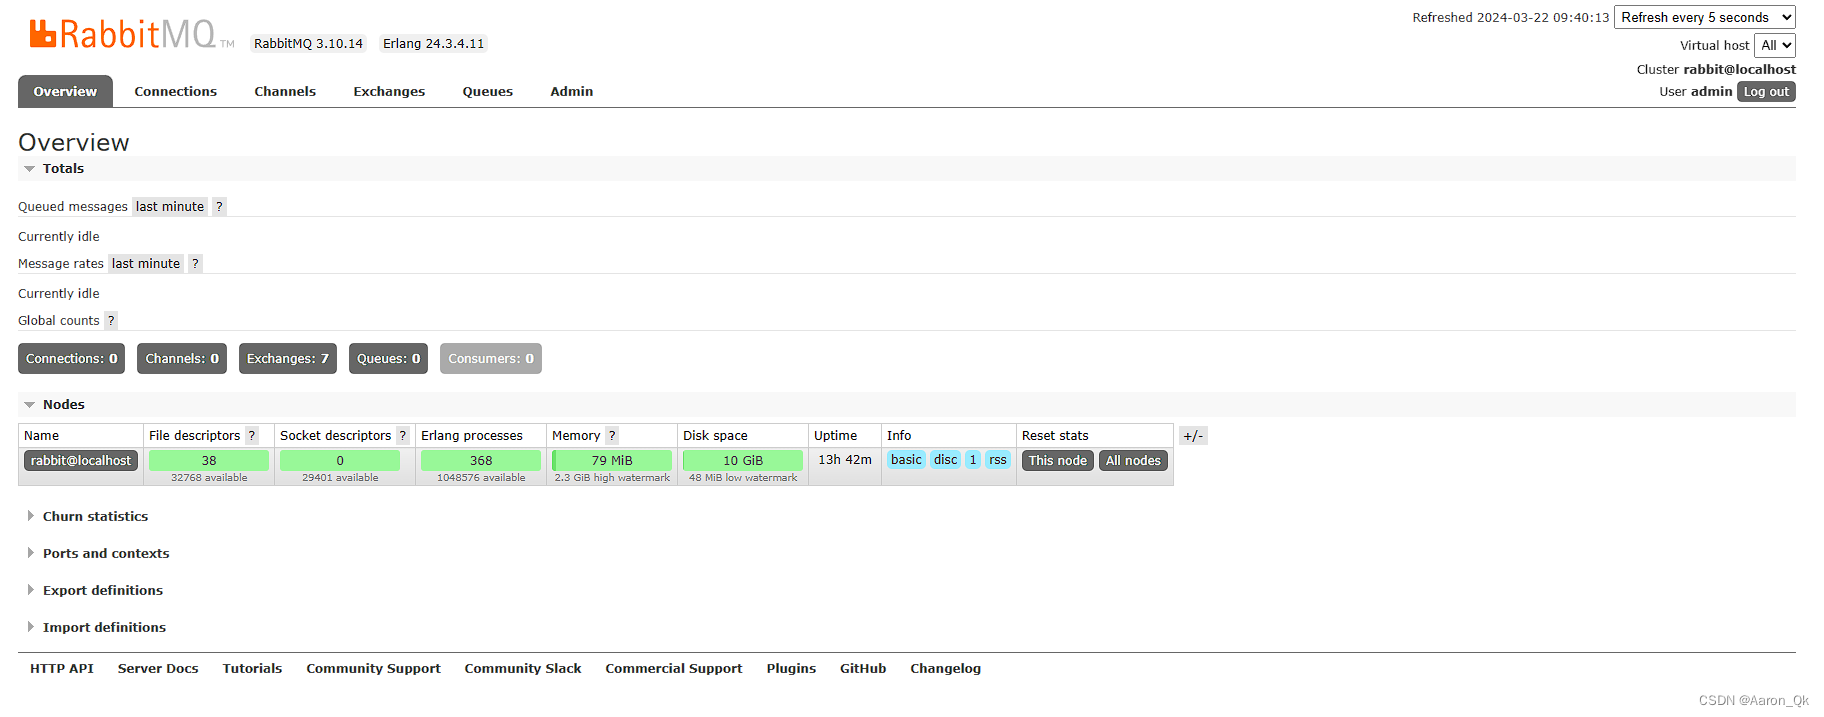Click Erlang 24.3.4.11 version label
This screenshot has height=717, width=1824.
point(434,44)
